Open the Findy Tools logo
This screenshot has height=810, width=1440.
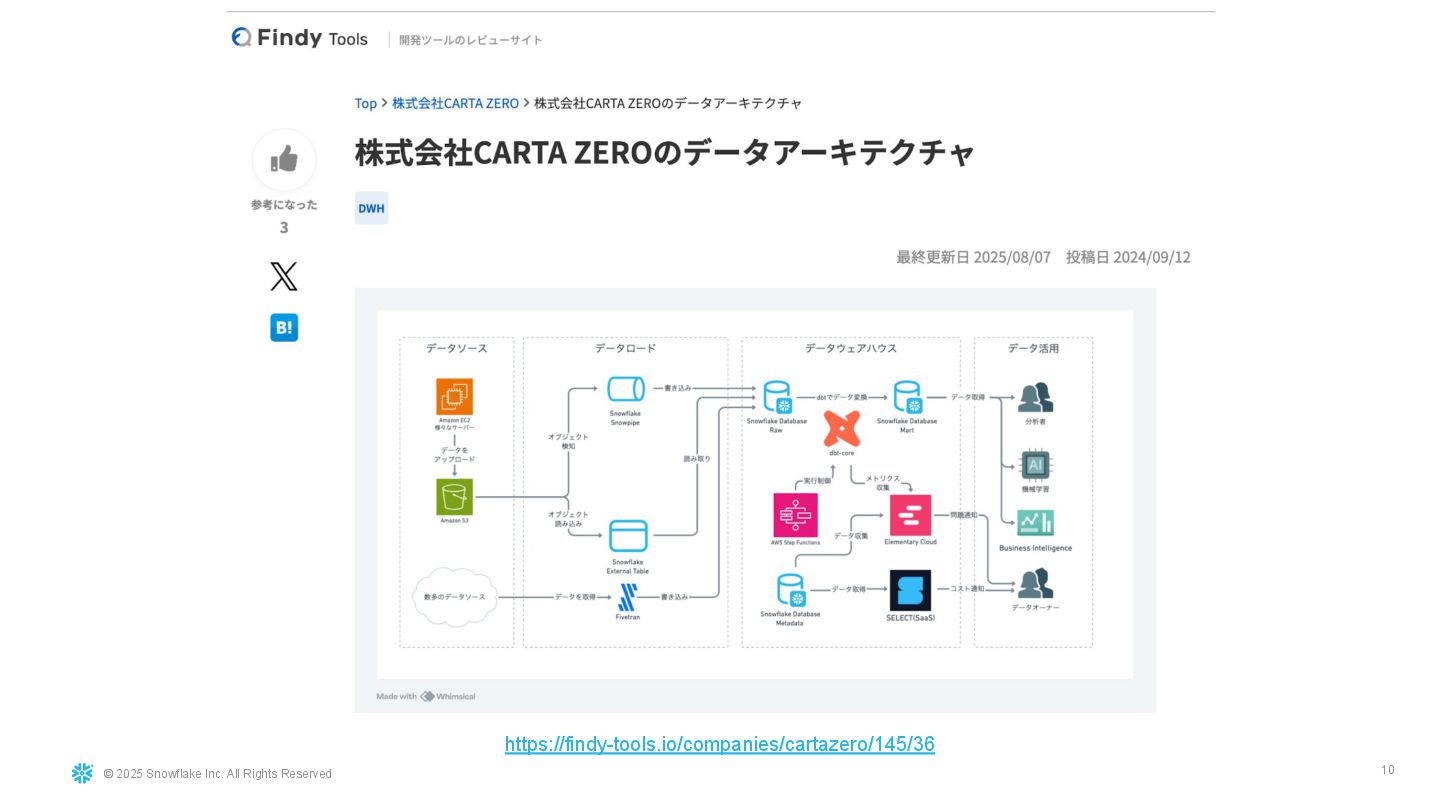pos(300,38)
